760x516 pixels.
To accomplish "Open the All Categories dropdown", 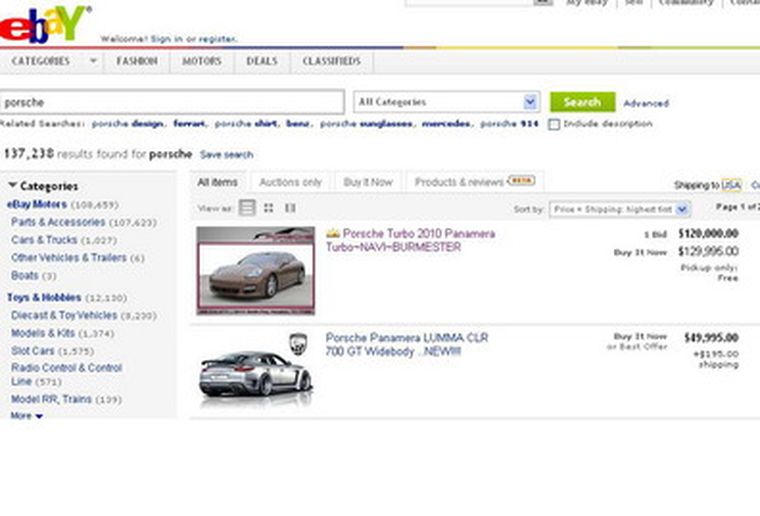I will 446,102.
